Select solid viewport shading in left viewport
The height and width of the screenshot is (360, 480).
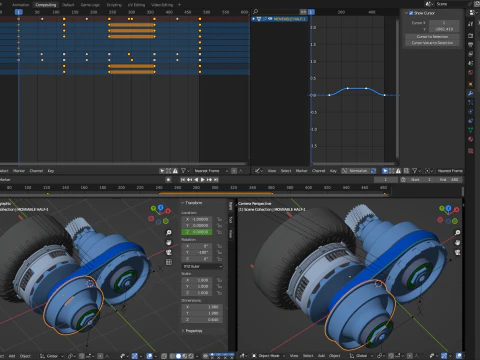pyautogui.click(x=178, y=356)
